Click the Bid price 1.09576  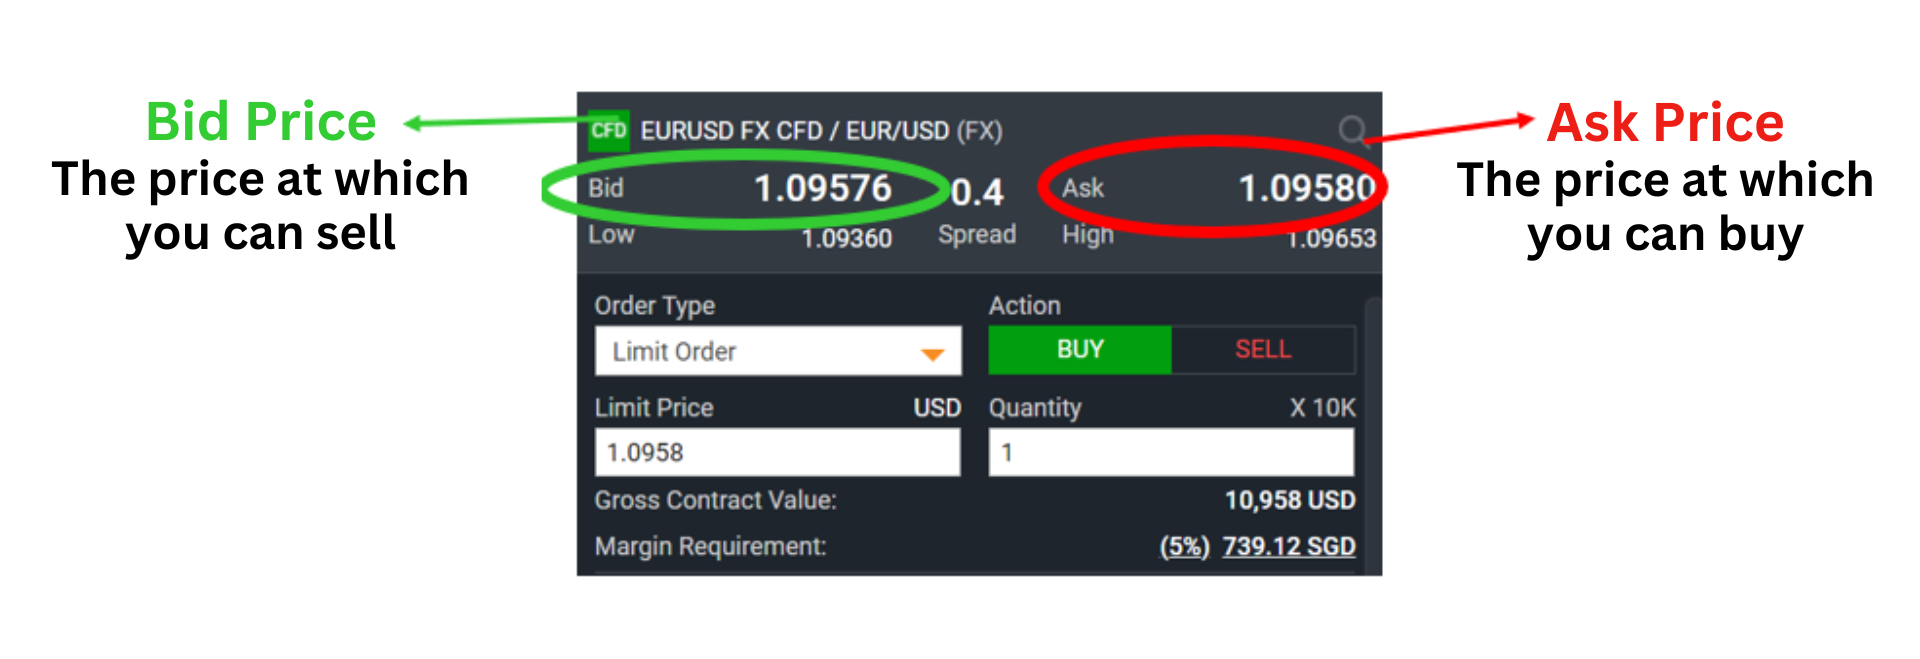click(x=822, y=188)
